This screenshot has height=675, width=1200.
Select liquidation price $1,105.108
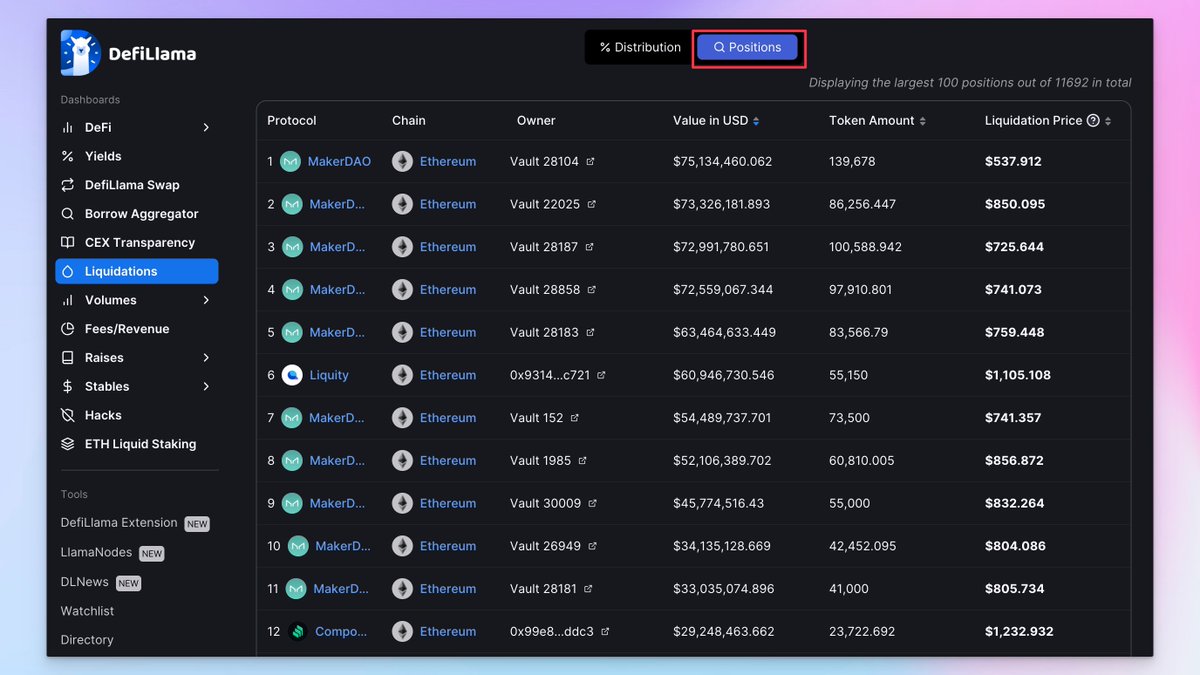(x=1018, y=376)
